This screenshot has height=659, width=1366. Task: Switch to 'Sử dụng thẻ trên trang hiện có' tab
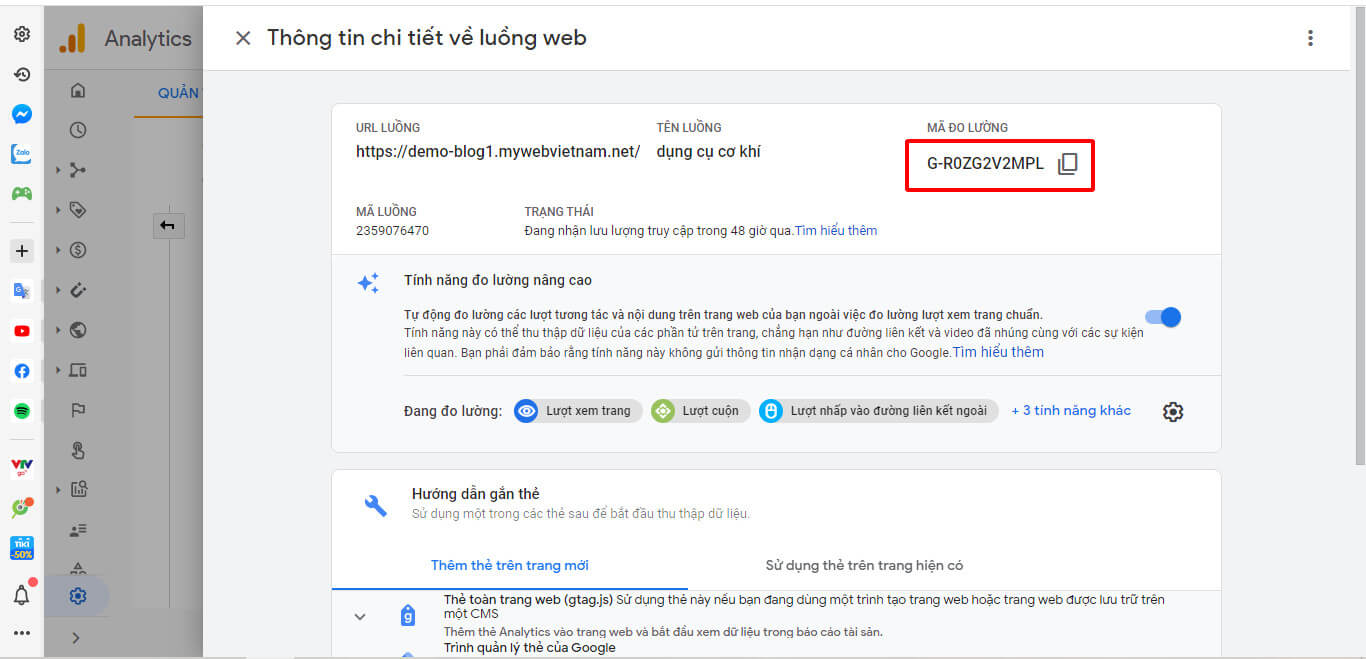(x=864, y=566)
